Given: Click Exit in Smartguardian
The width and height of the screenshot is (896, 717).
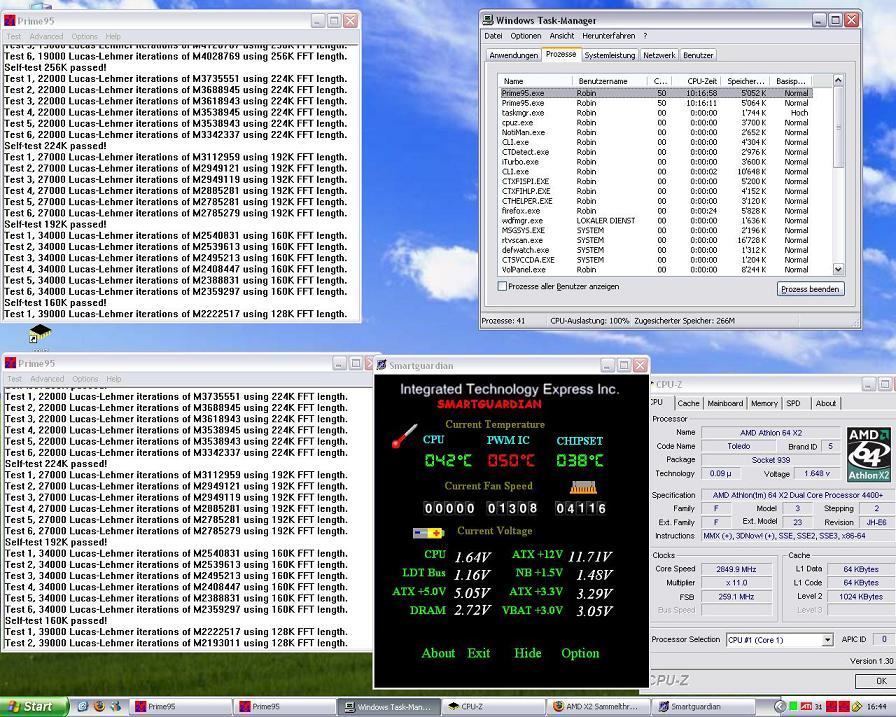Looking at the screenshot, I should pos(478,654).
